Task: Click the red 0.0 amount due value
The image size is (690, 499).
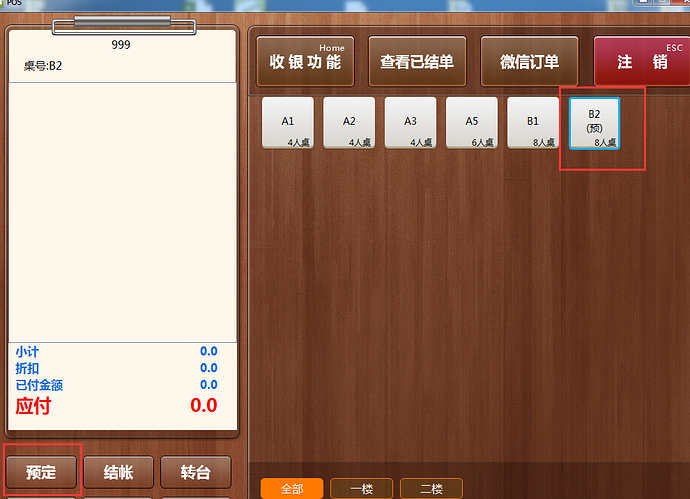Action: (x=204, y=405)
